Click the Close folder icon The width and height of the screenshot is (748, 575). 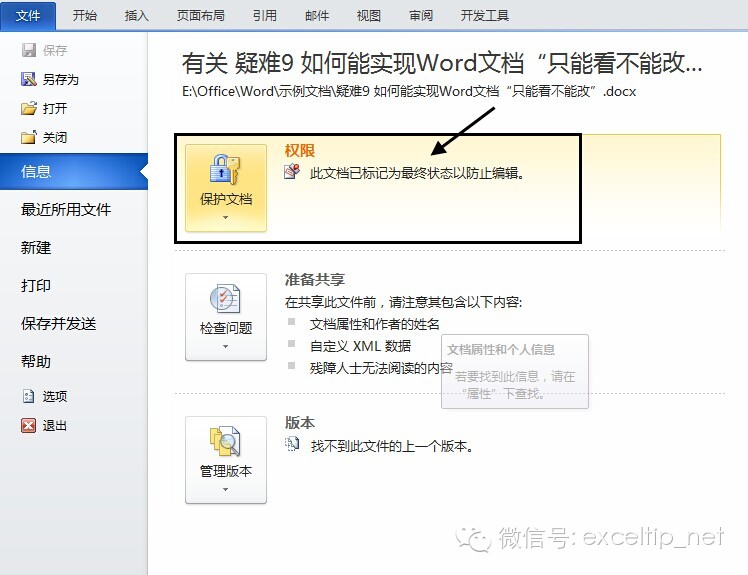(29, 137)
